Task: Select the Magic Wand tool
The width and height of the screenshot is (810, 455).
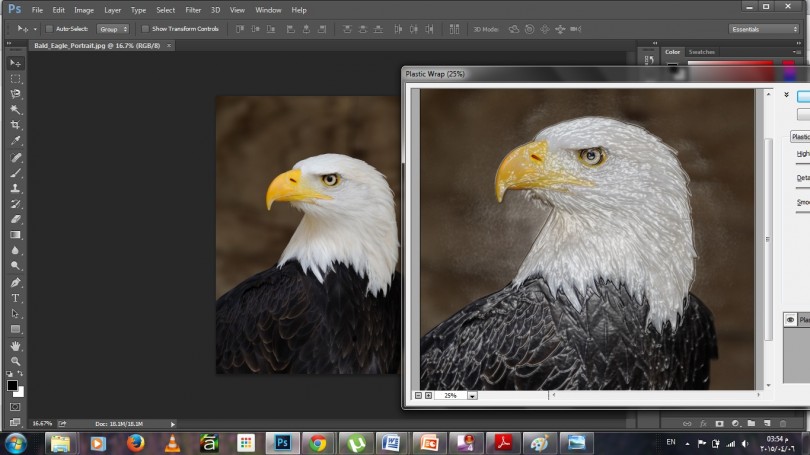Action: click(x=15, y=109)
